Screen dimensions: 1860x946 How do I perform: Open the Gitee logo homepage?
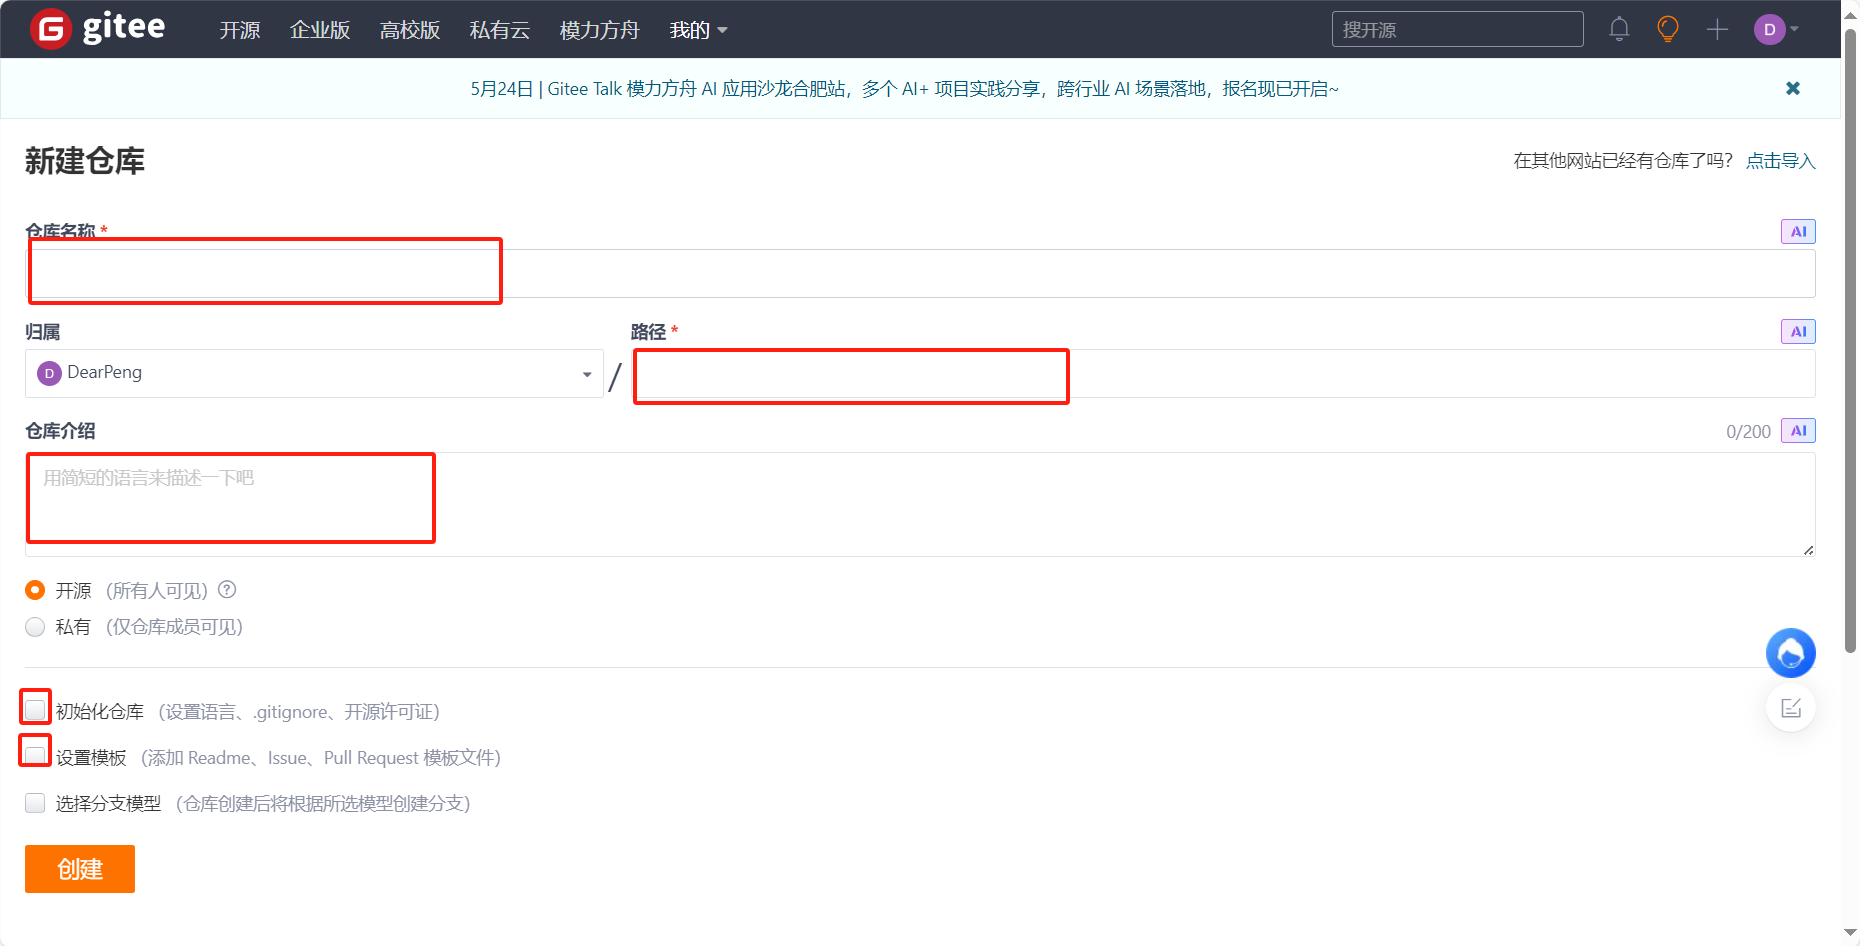pyautogui.click(x=98, y=28)
